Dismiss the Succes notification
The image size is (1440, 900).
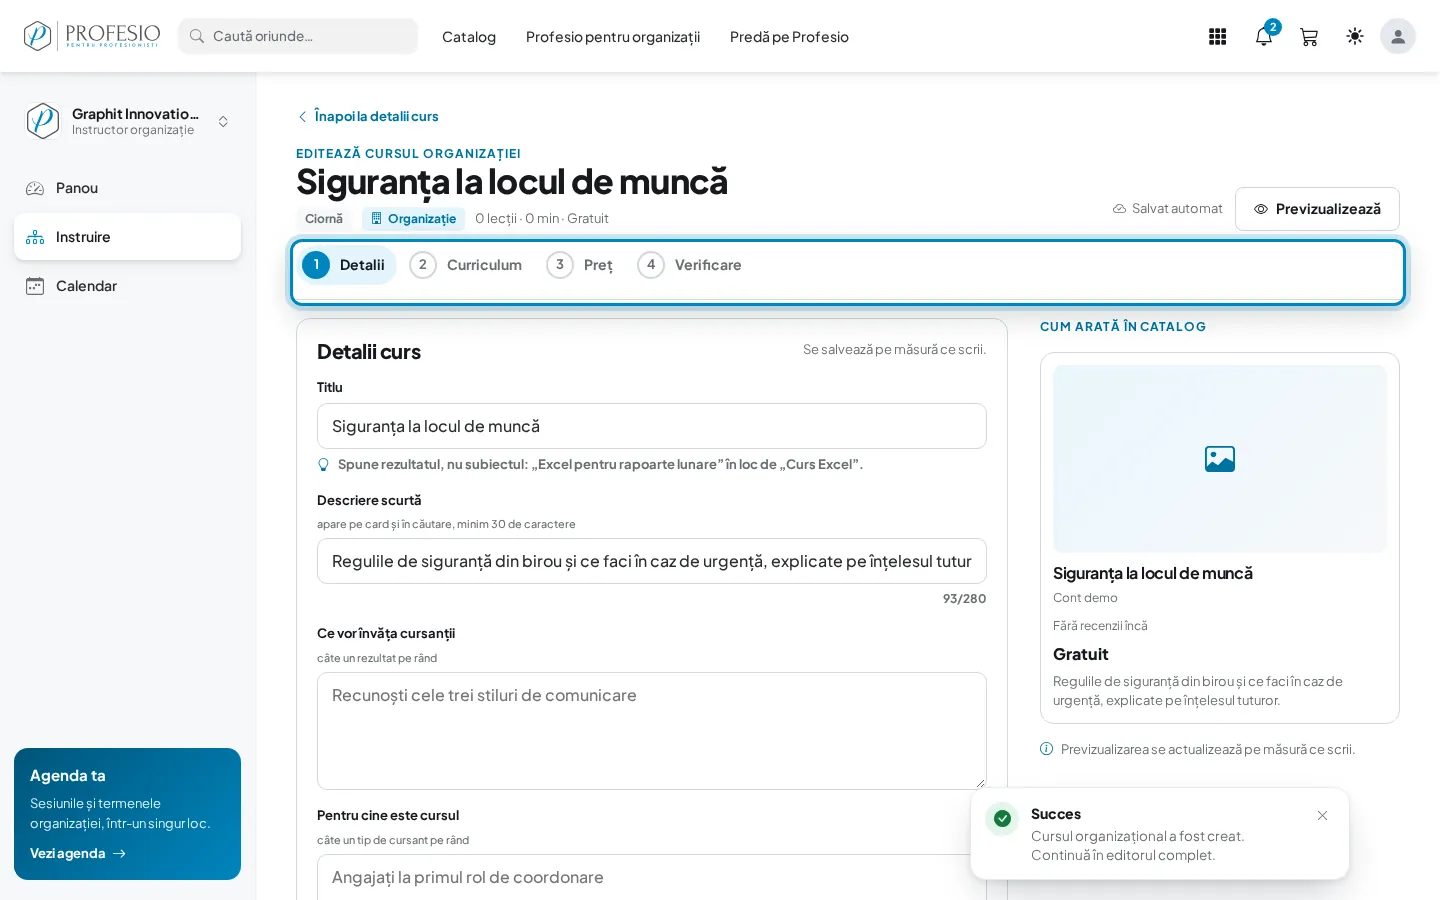1322,816
